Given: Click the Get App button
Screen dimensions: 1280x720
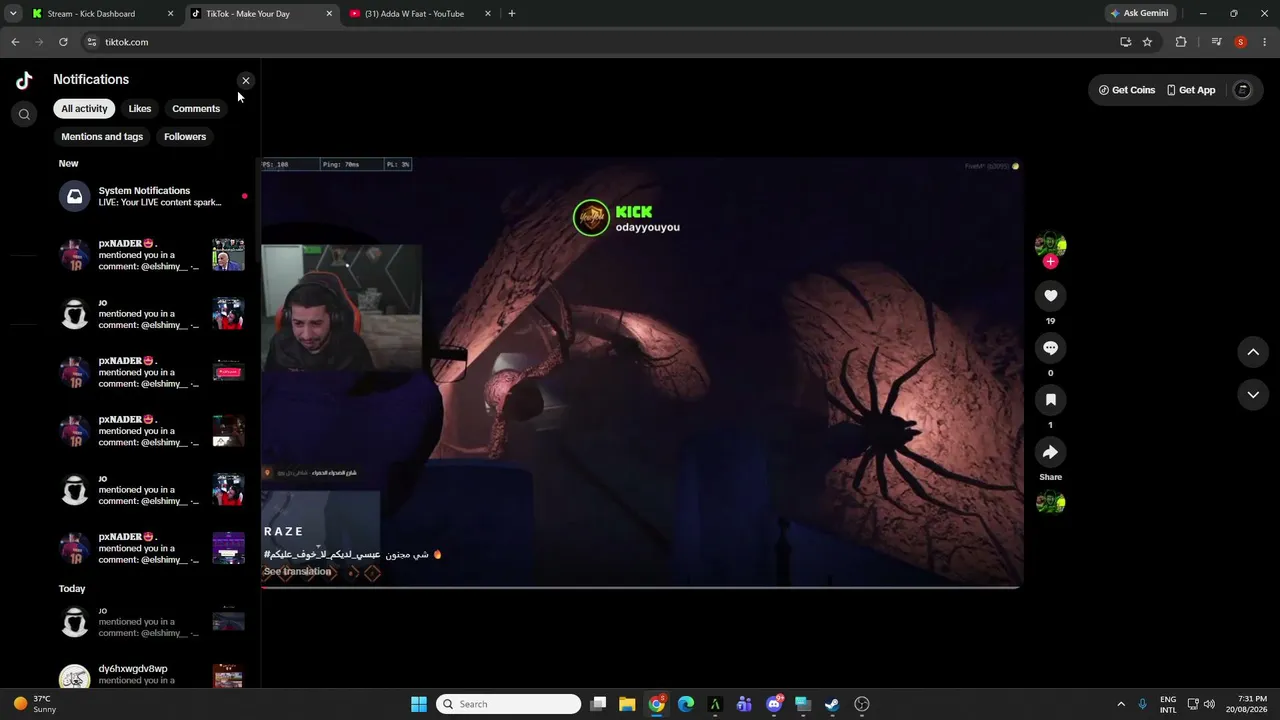Looking at the screenshot, I should (1190, 90).
